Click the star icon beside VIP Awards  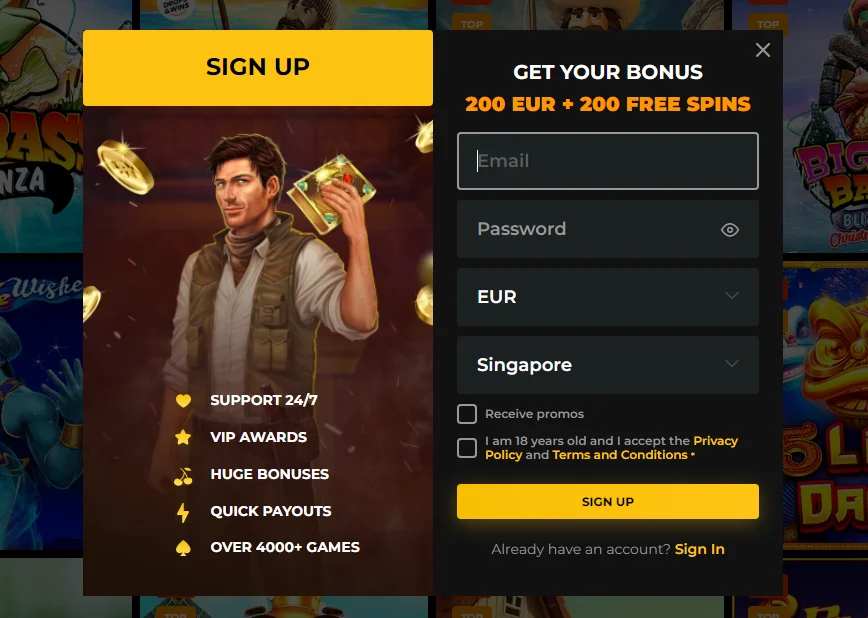click(x=183, y=437)
